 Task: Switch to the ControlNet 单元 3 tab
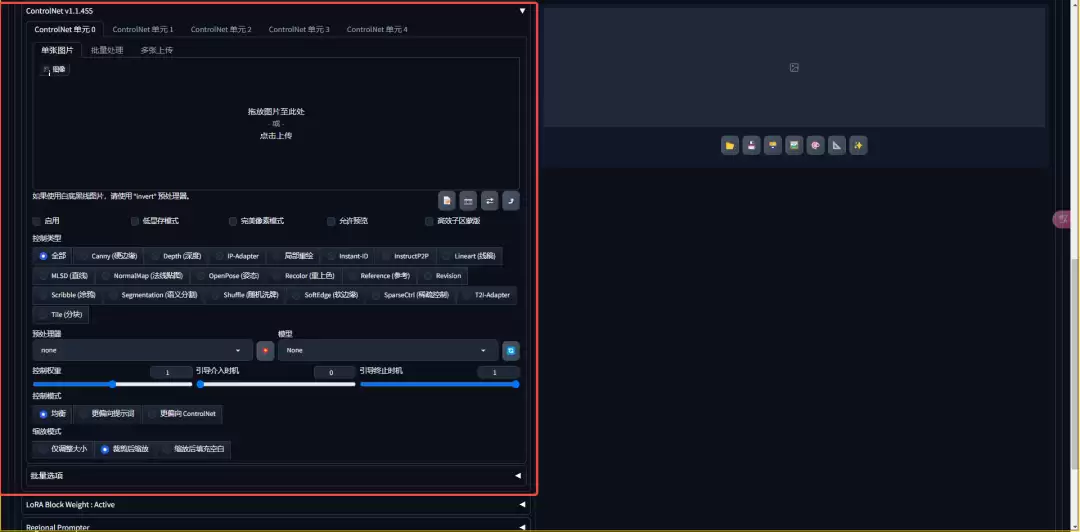[299, 30]
